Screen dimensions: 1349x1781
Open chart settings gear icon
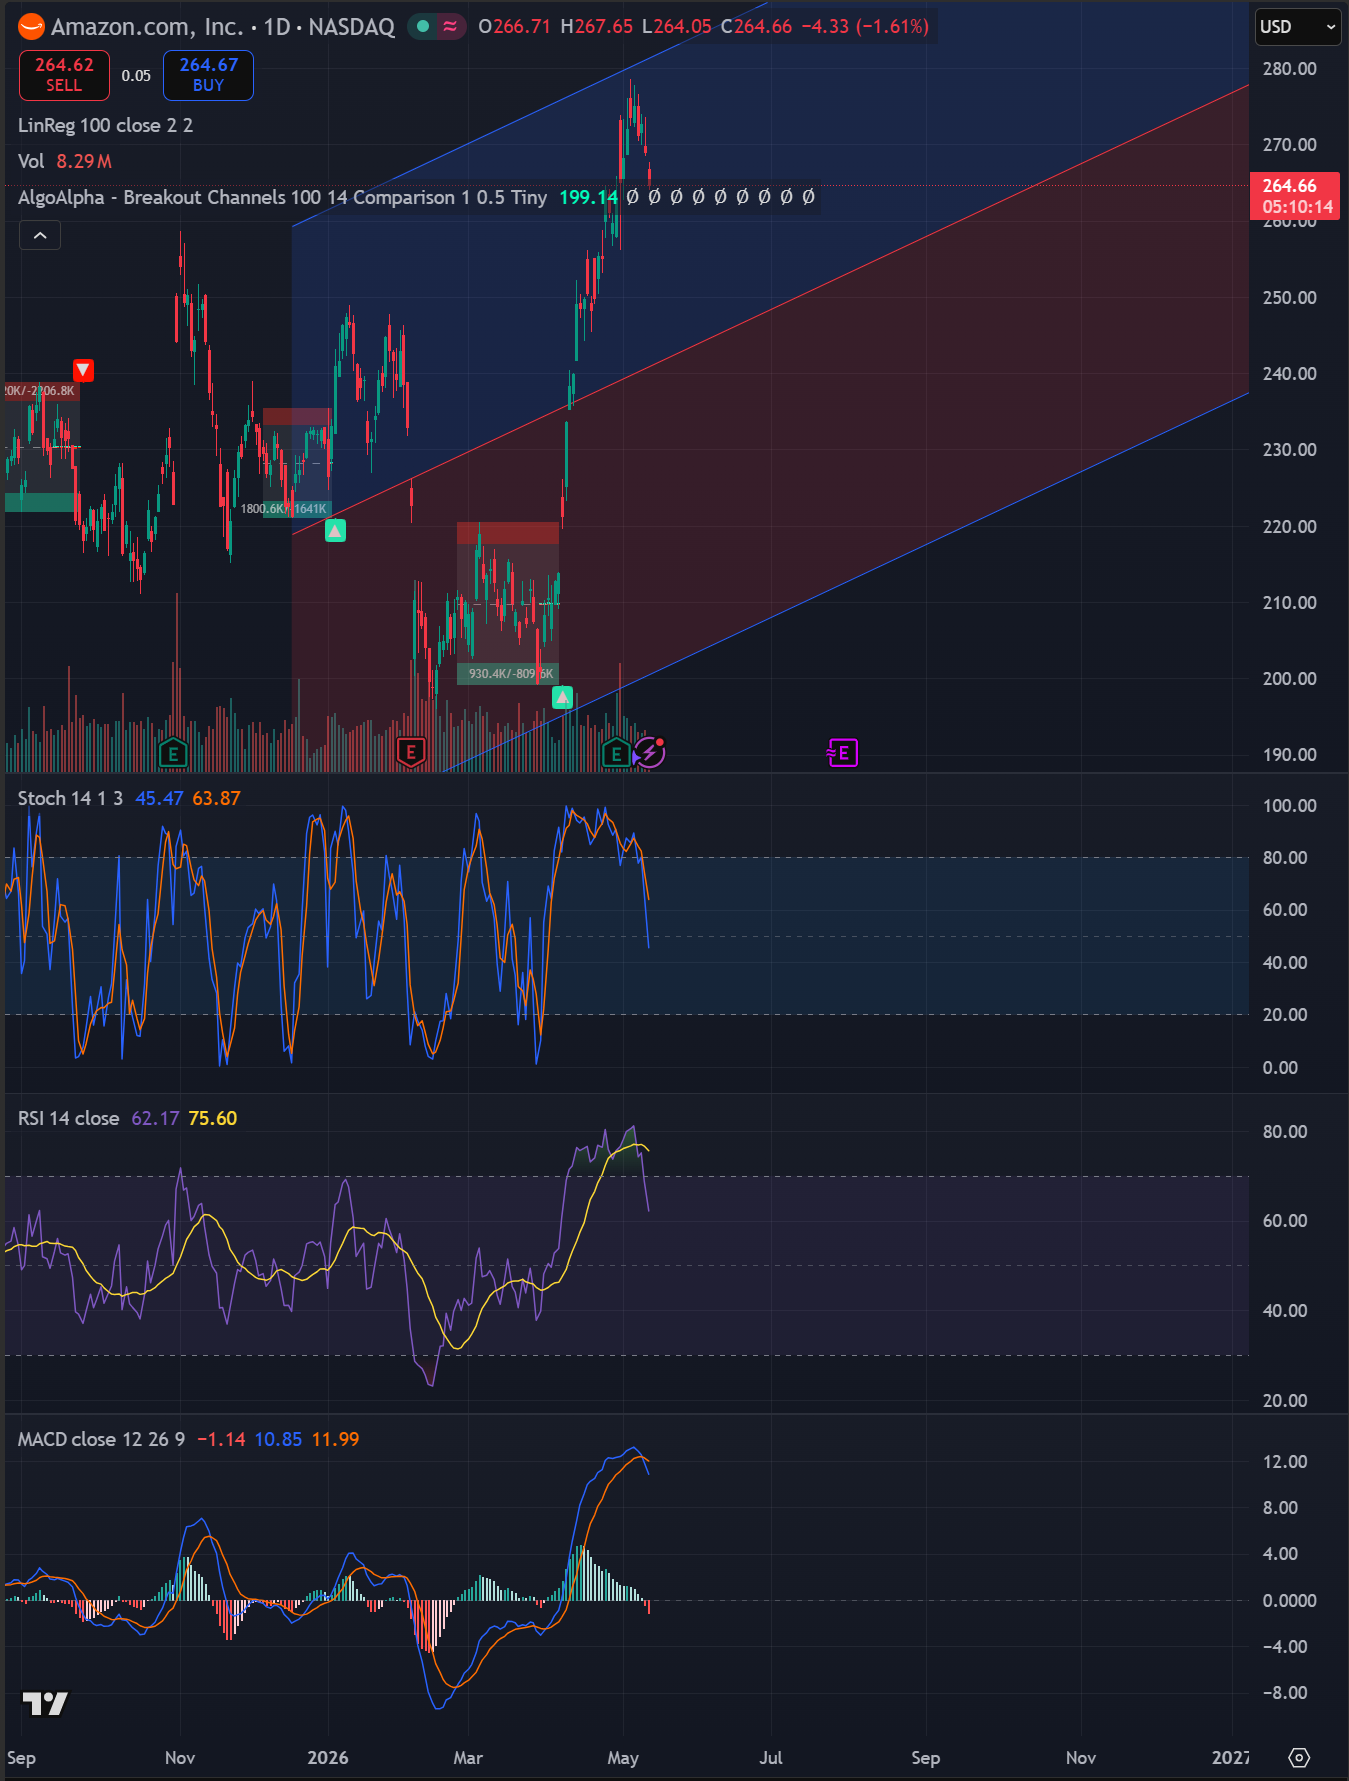click(1299, 1757)
